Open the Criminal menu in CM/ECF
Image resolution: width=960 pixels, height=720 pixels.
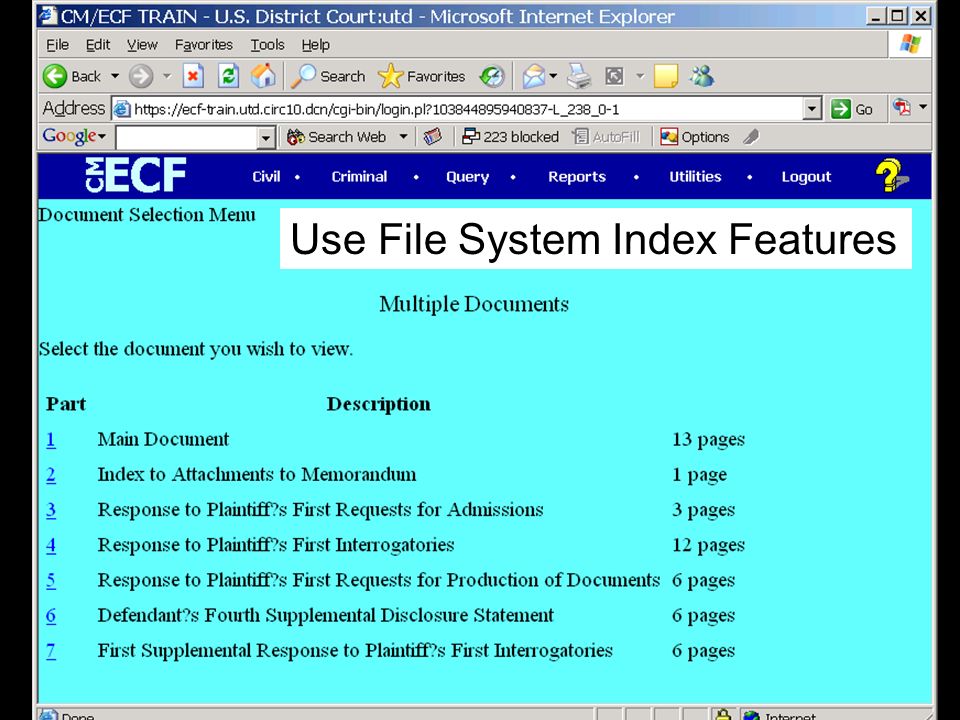359,176
